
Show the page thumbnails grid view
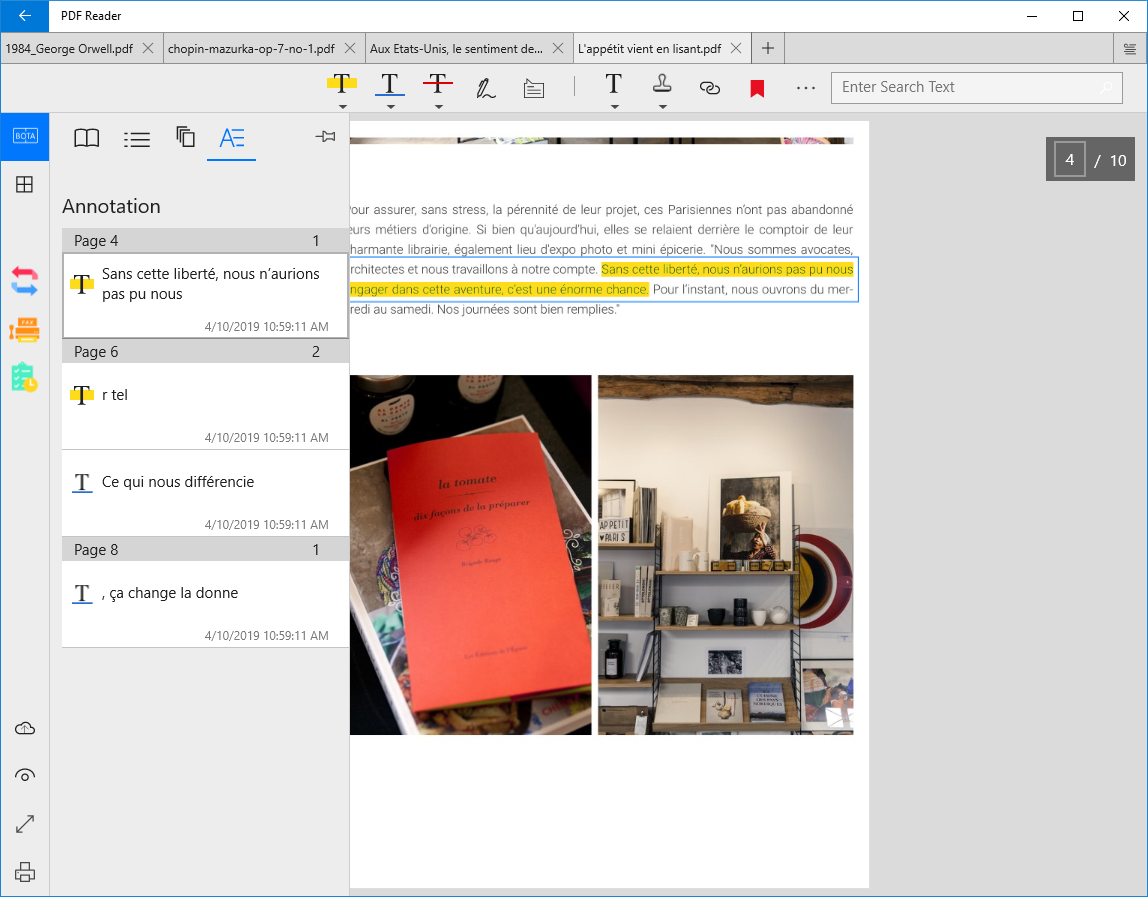point(24,185)
